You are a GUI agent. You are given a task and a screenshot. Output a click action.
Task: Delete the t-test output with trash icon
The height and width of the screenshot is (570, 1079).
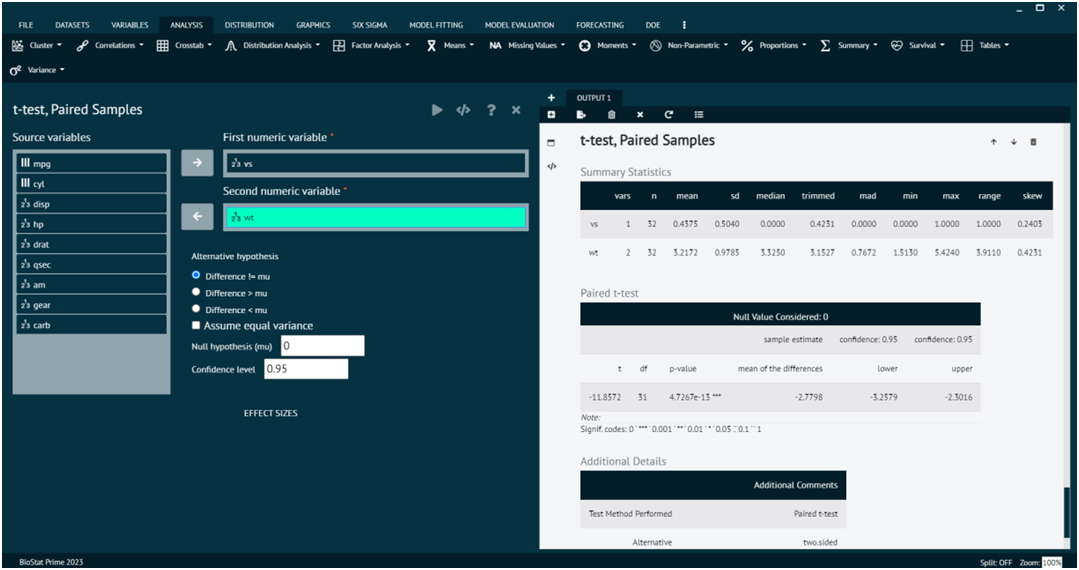pos(1033,142)
